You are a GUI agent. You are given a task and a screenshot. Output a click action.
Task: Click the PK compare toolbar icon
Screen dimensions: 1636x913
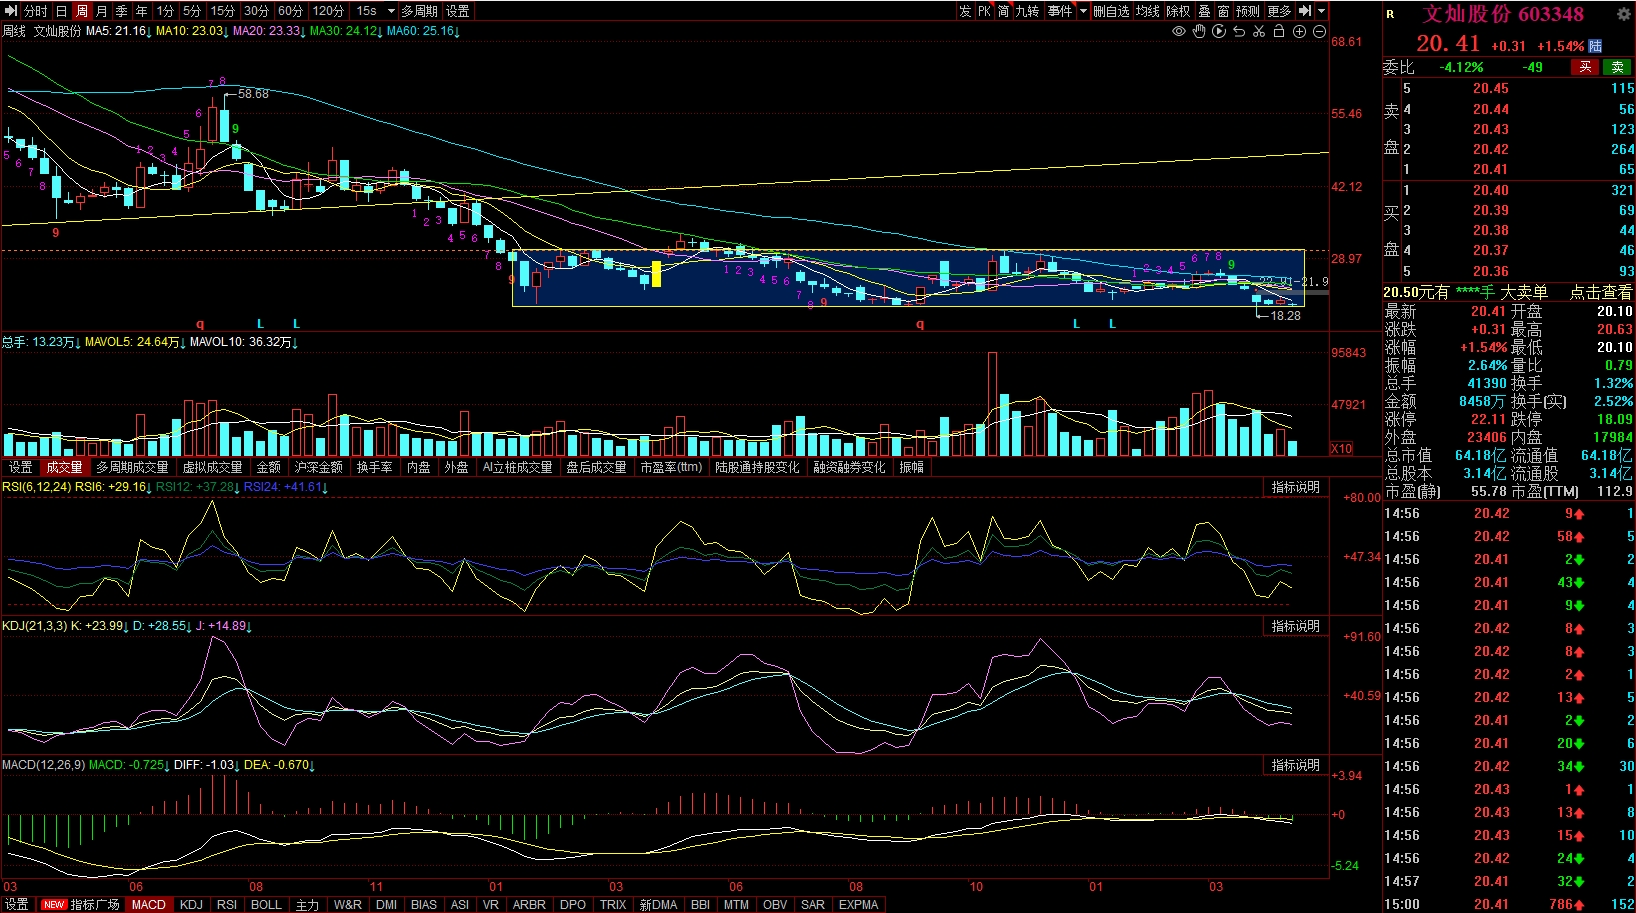pos(984,11)
